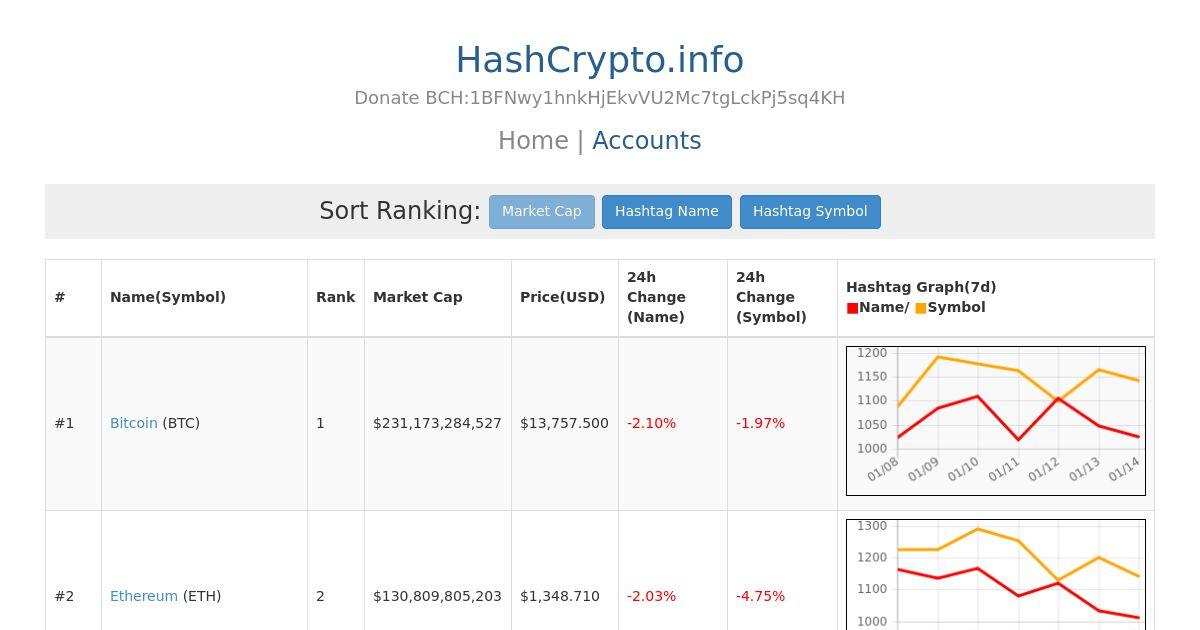Screen dimensions: 1200x630
Task: Click the Hashtag Graph(7d) header text
Action: click(921, 288)
